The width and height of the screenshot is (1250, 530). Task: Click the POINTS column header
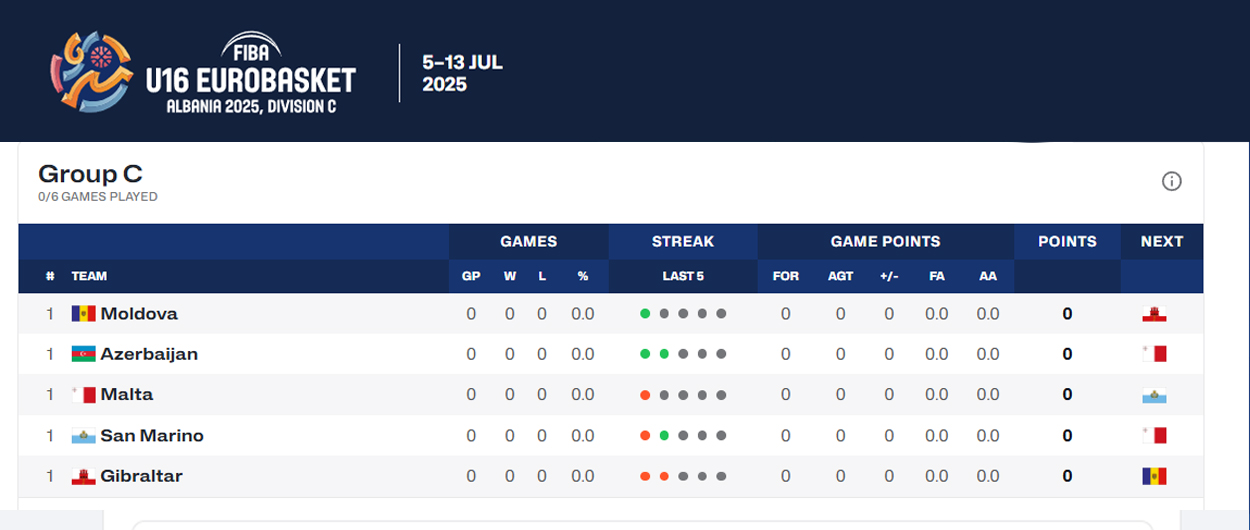pos(1067,241)
